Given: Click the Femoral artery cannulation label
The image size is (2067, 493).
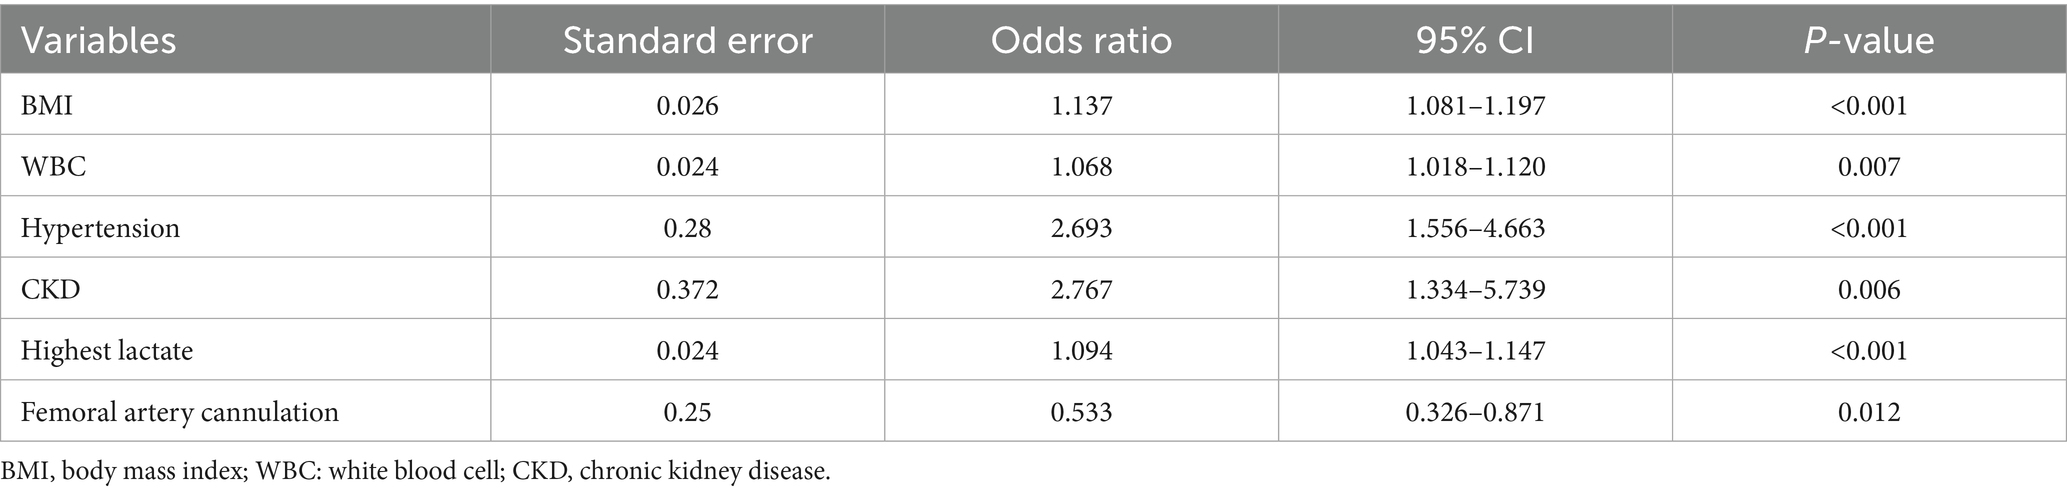Looking at the screenshot, I should click(180, 412).
